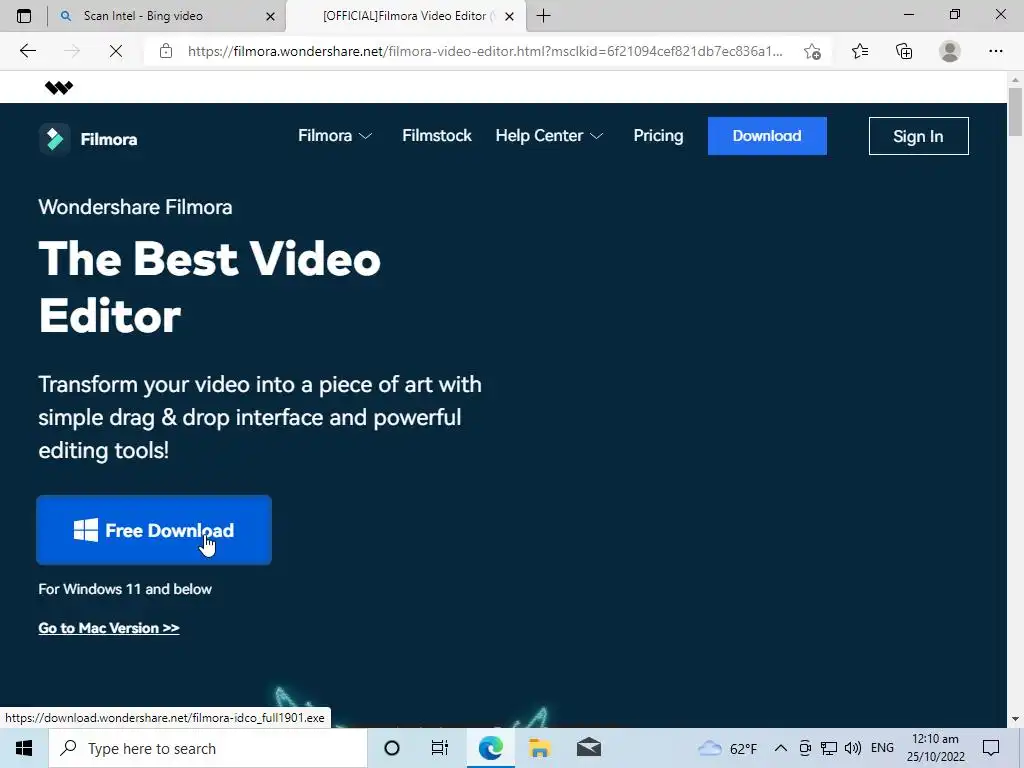
Task: Expand the Filmora navigation dropdown
Action: click(335, 136)
